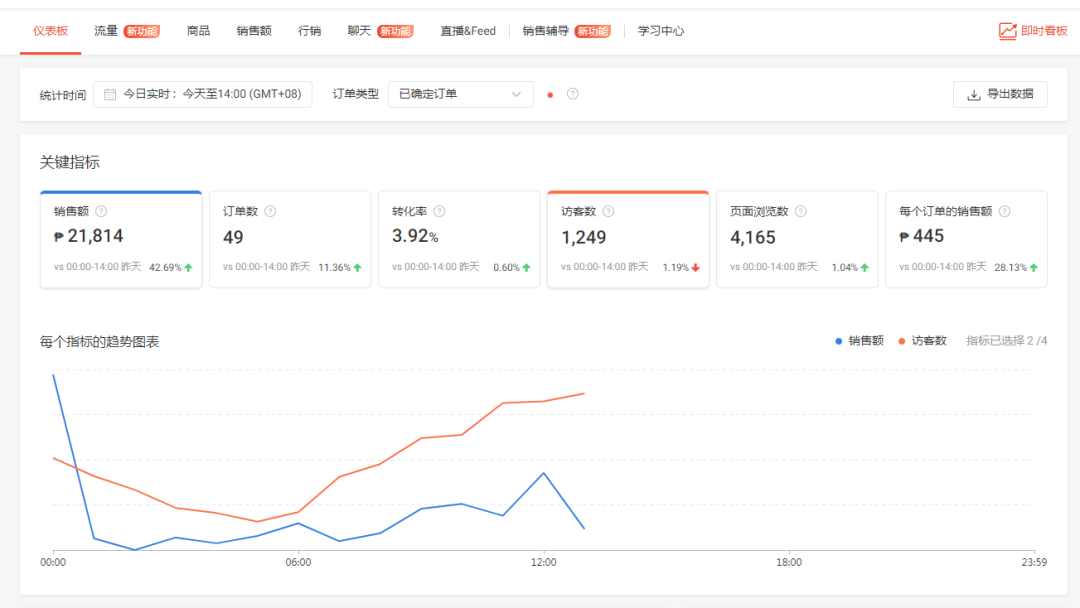Viewport: 1080px width, 608px height.
Task: Open the 聊天 tab
Action: [359, 31]
